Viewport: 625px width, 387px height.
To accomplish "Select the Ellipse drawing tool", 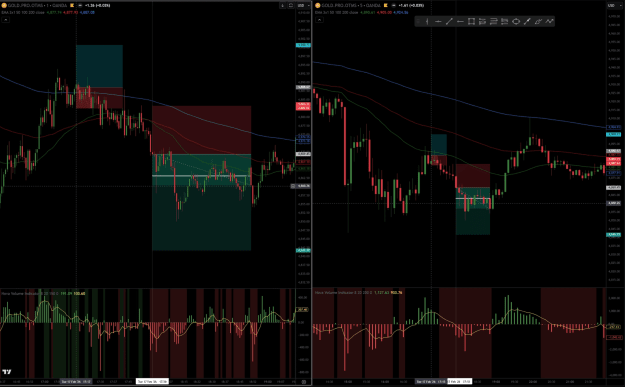I will pyautogui.click(x=516, y=22).
